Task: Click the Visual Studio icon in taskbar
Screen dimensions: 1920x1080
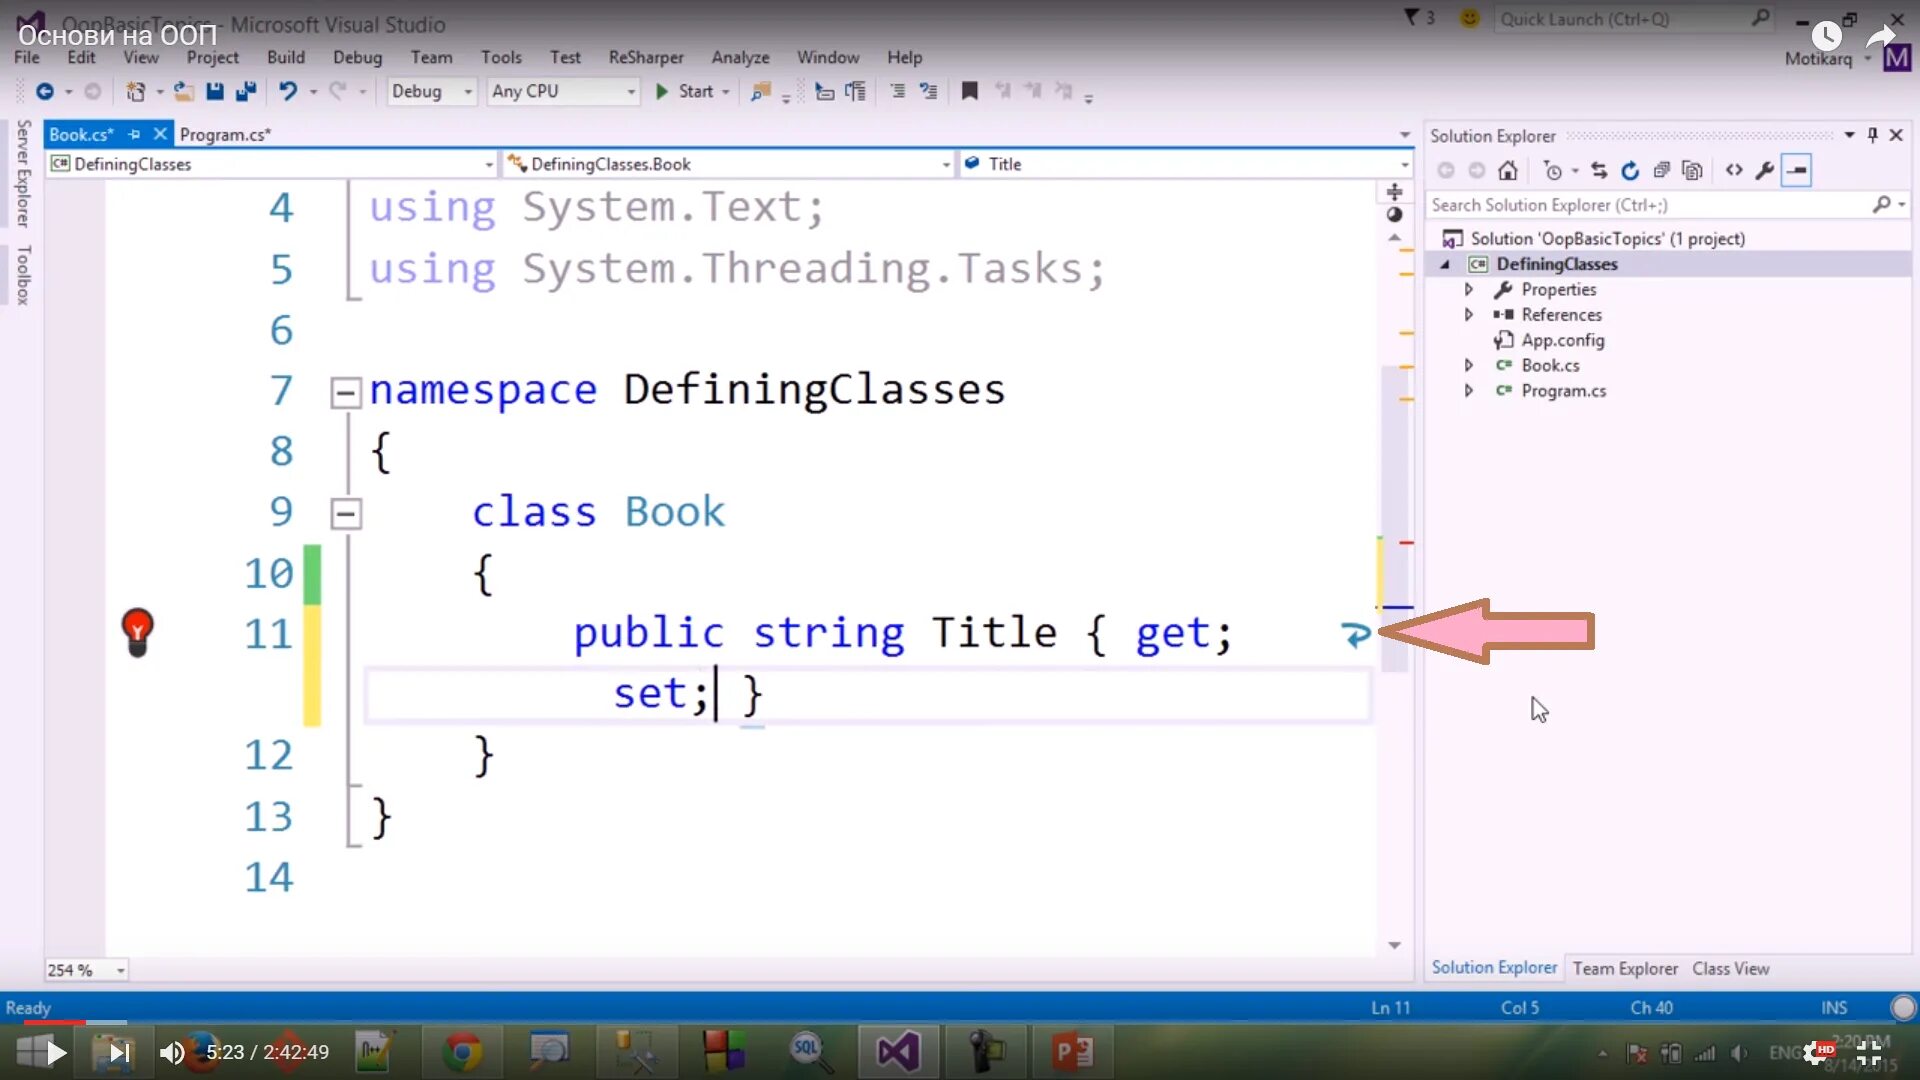Action: 897,1052
